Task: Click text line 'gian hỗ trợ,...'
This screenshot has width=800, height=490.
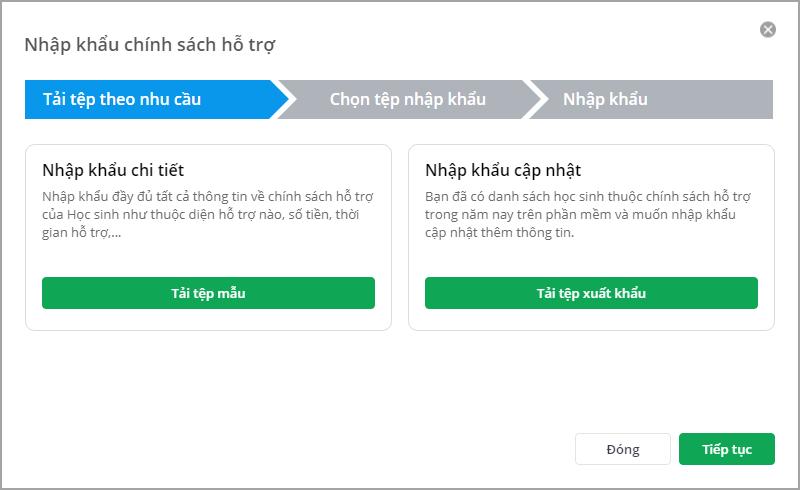Action: (84, 232)
